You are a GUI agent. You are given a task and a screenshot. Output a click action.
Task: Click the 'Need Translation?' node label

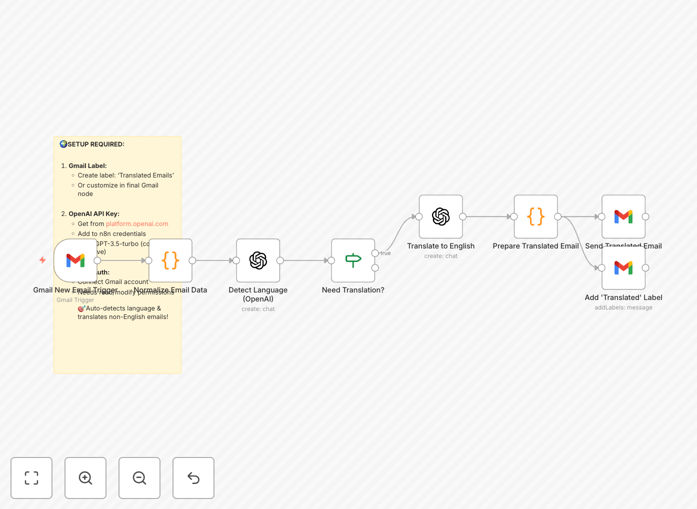coord(353,290)
